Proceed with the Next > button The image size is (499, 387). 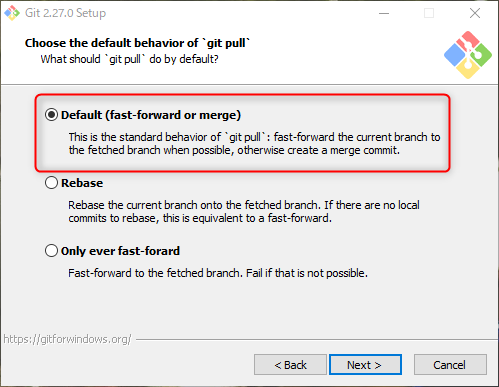365,365
